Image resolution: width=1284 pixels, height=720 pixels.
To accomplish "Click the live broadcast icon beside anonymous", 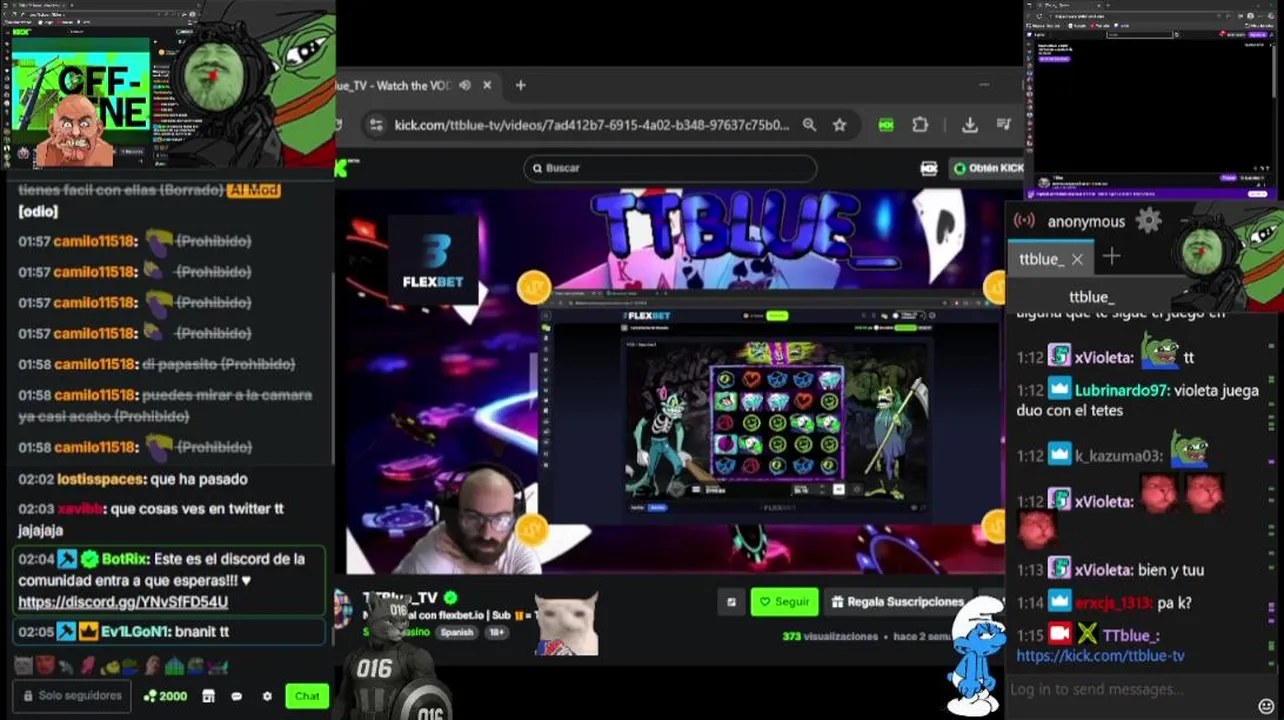I will [1024, 221].
